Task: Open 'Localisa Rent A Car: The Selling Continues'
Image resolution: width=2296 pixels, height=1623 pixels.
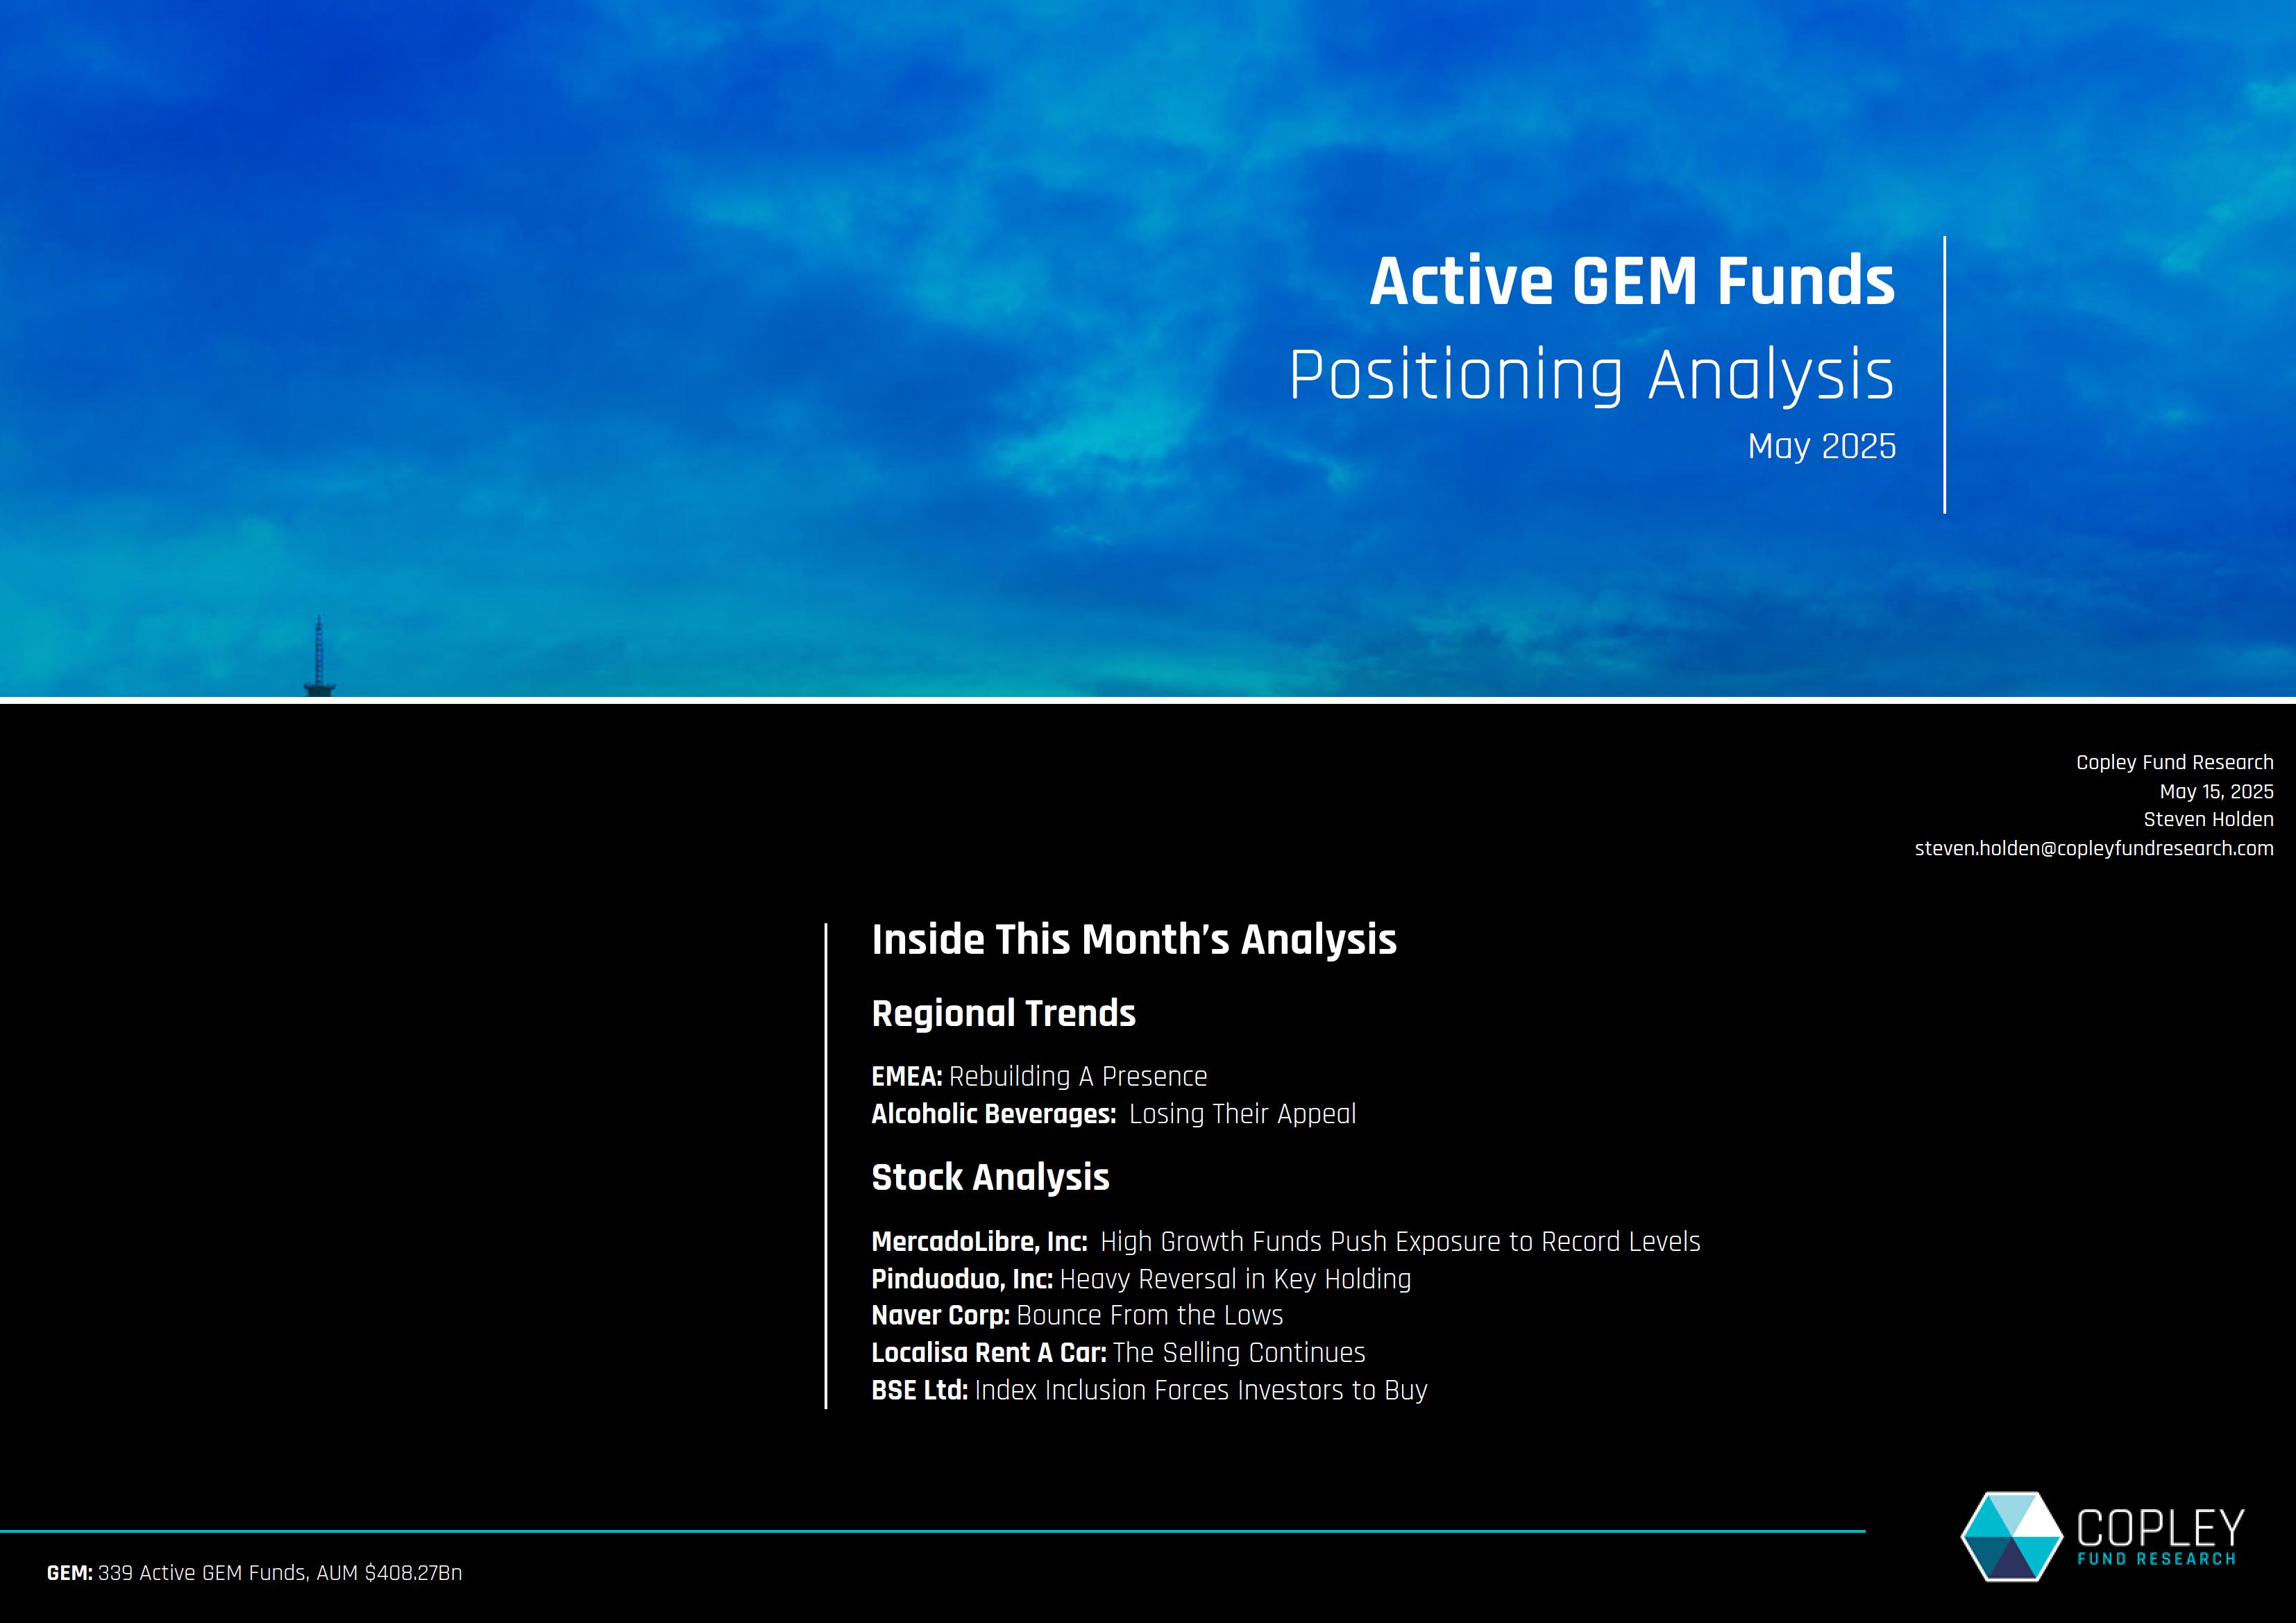Action: pos(1118,1352)
